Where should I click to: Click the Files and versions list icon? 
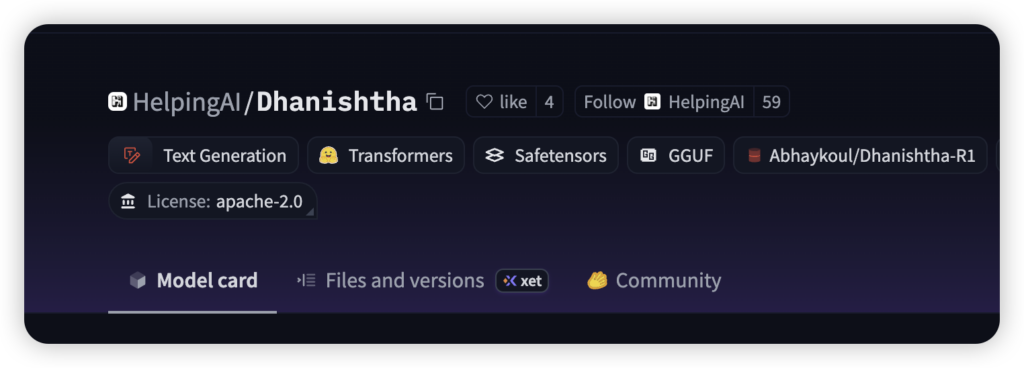tap(306, 281)
